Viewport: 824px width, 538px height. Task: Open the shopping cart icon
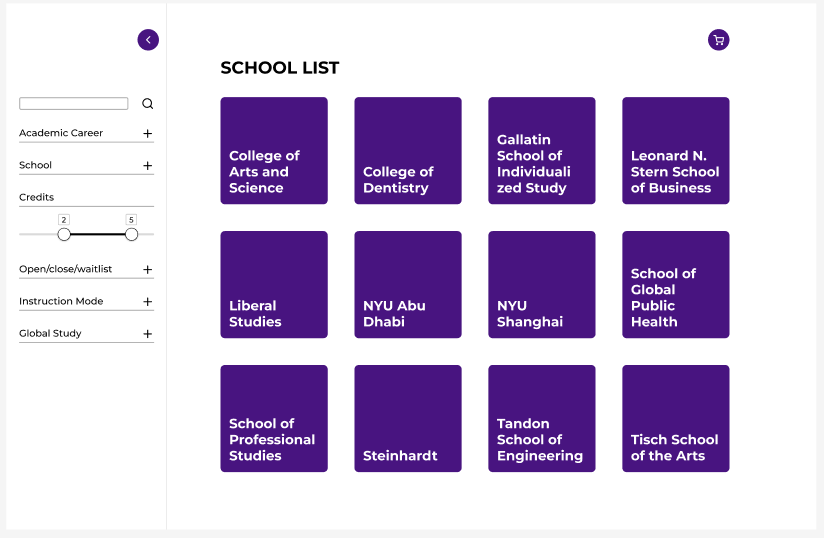click(x=718, y=40)
